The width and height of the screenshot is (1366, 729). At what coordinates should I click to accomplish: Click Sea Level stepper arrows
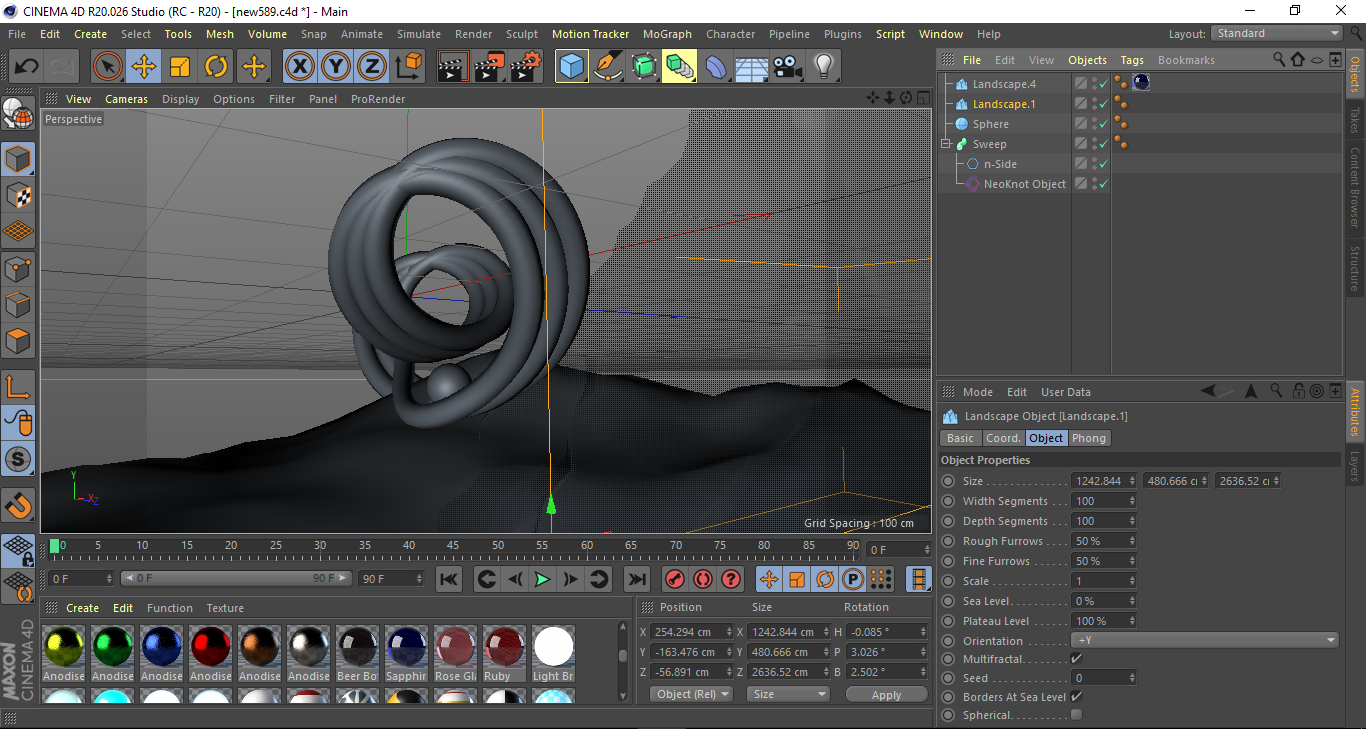(1132, 601)
